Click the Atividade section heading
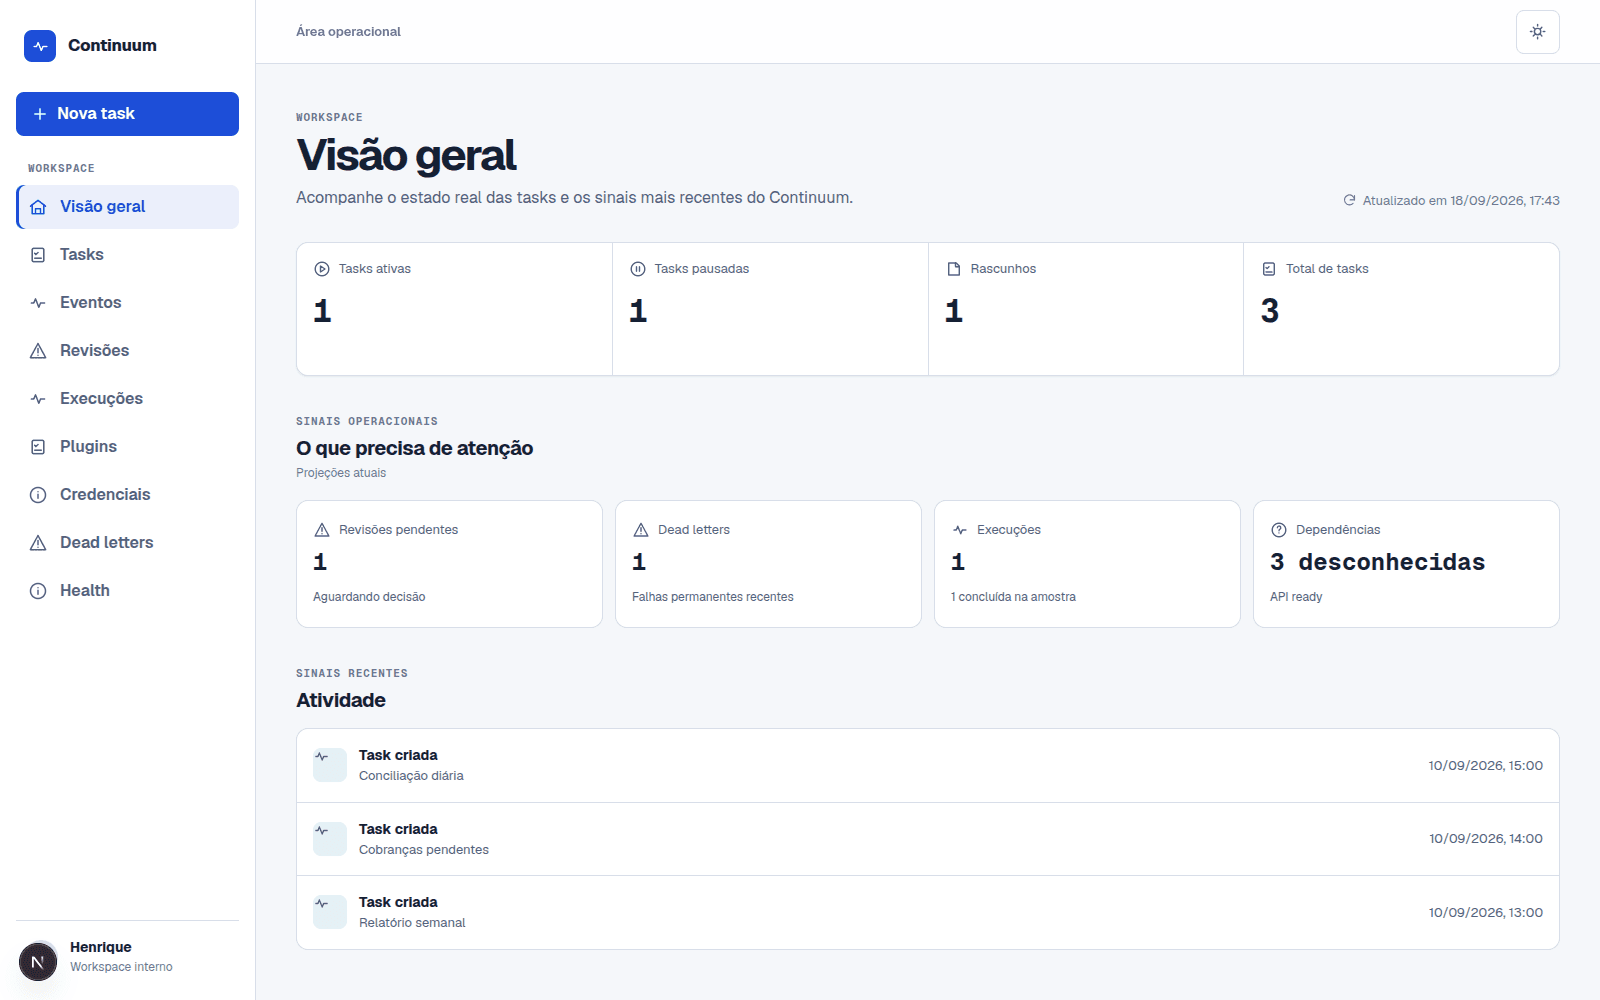Viewport: 1600px width, 1000px height. pyautogui.click(x=341, y=700)
